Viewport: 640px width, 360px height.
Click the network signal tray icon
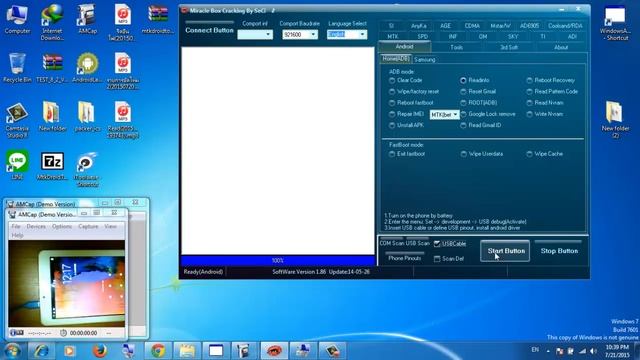tap(582, 351)
